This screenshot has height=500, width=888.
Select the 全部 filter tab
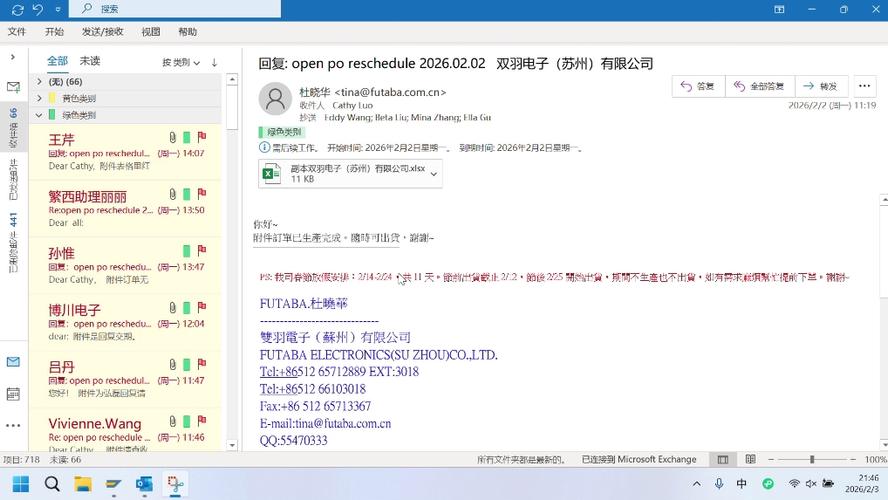tap(57, 61)
